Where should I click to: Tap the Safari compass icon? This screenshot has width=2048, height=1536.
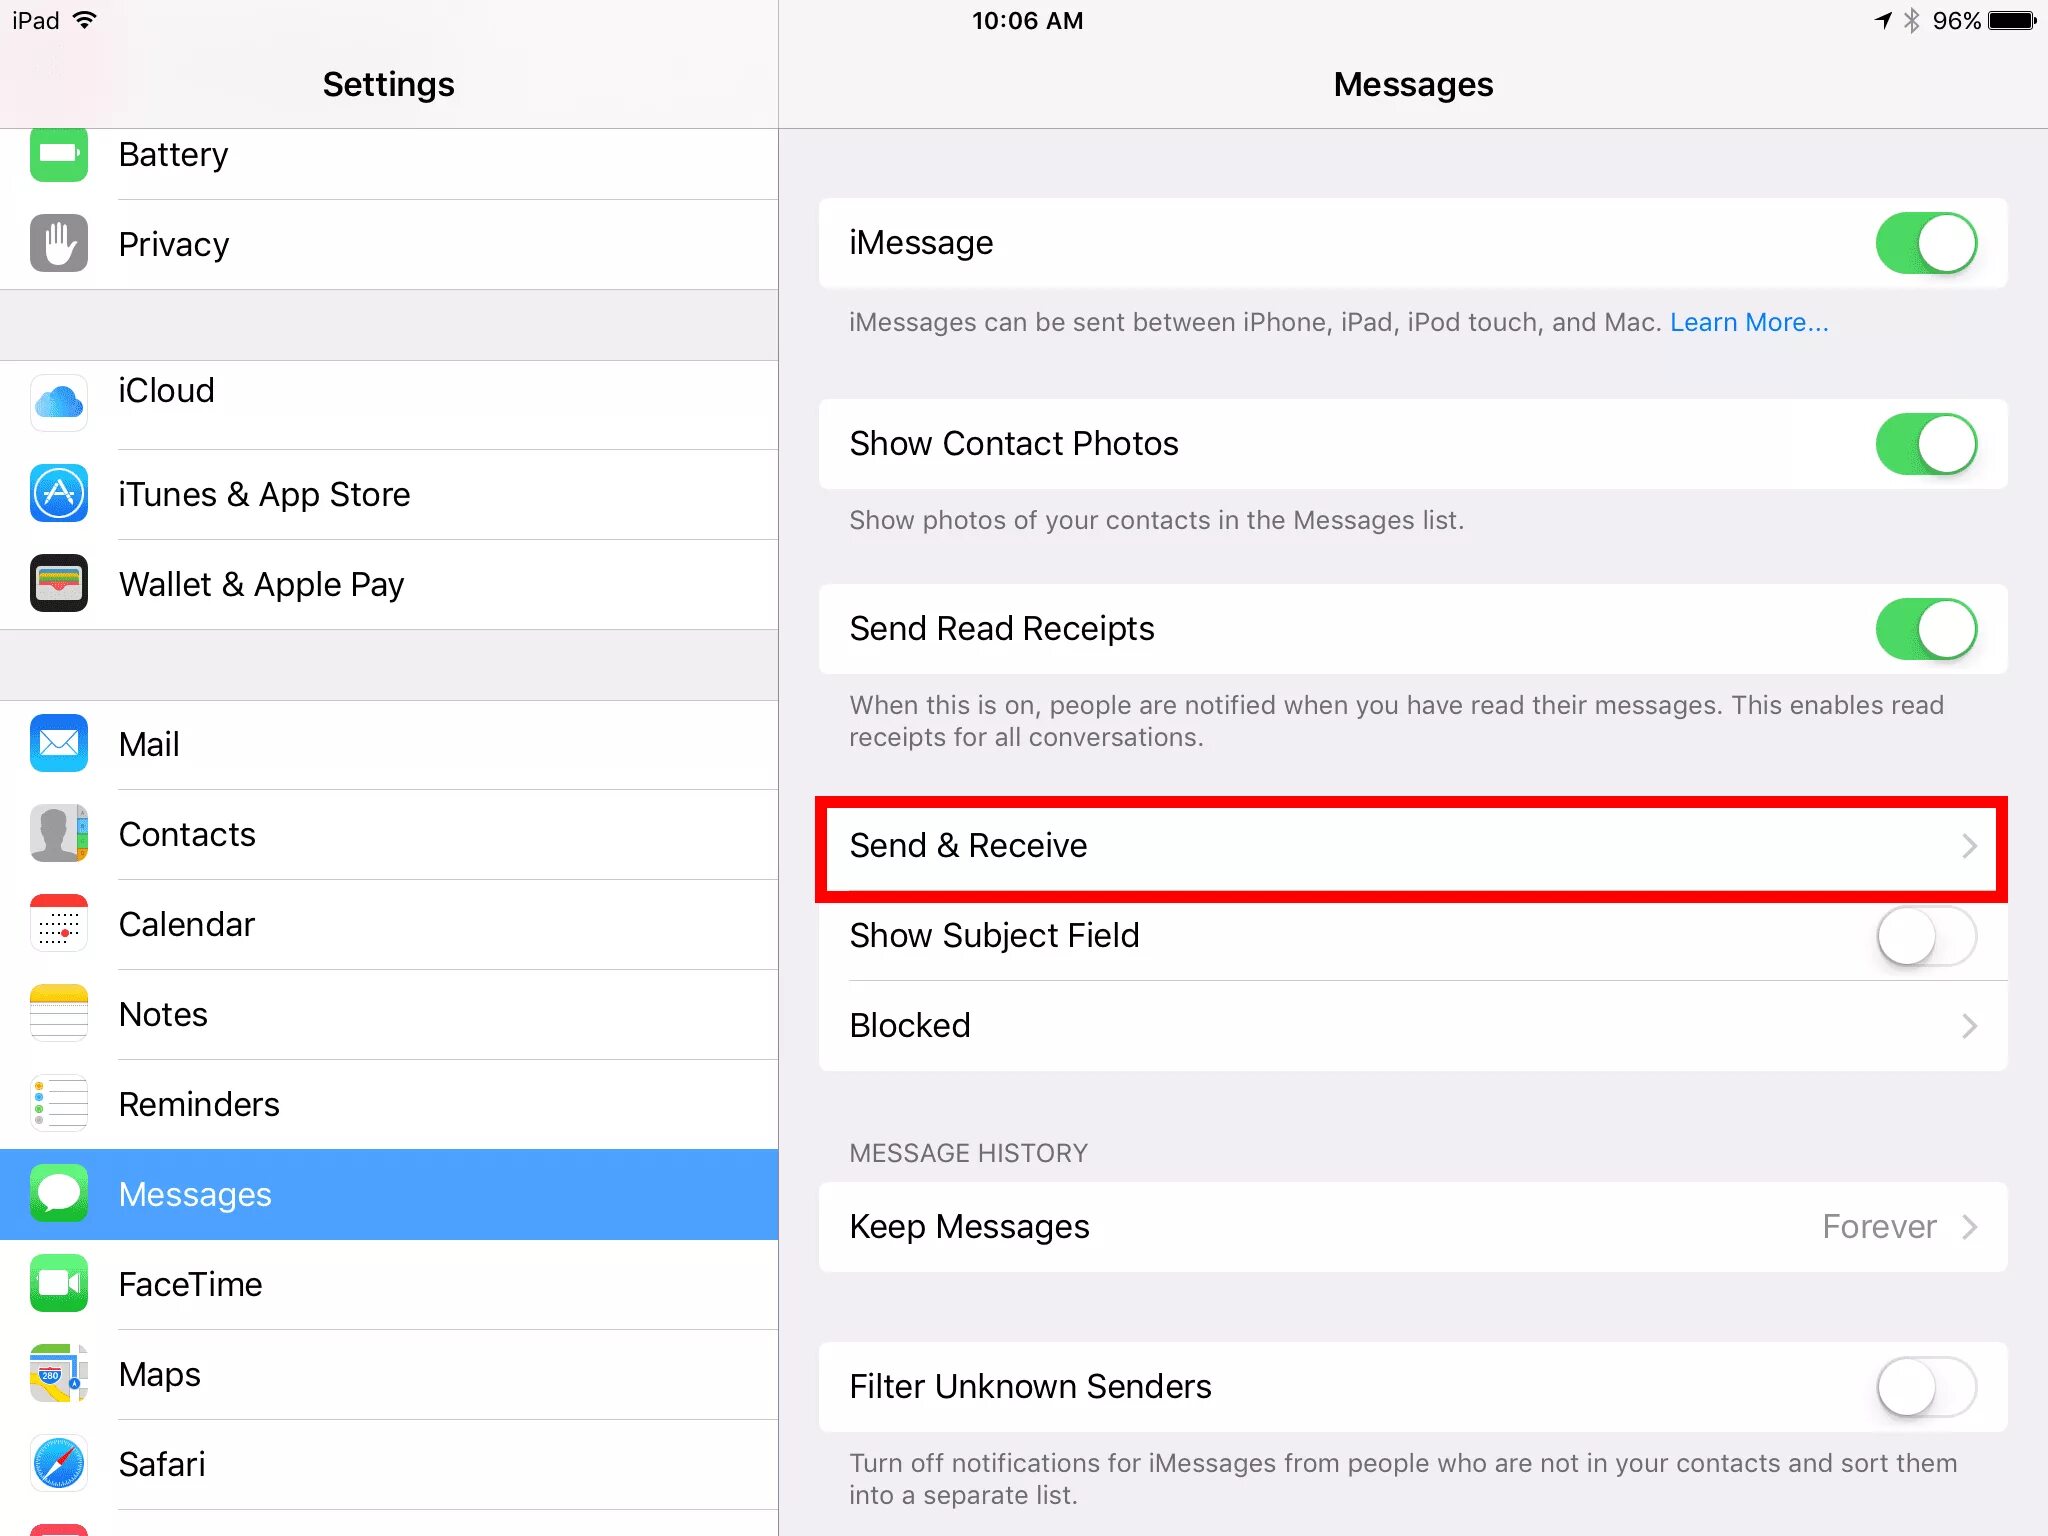coord(59,1464)
